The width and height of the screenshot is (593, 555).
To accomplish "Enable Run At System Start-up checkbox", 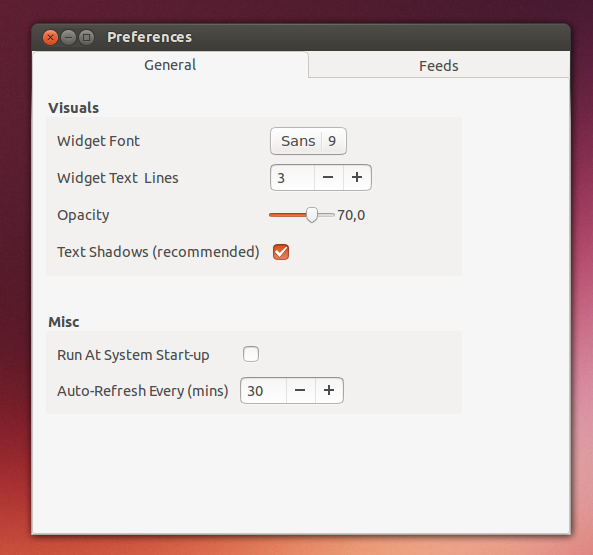I will point(251,354).
